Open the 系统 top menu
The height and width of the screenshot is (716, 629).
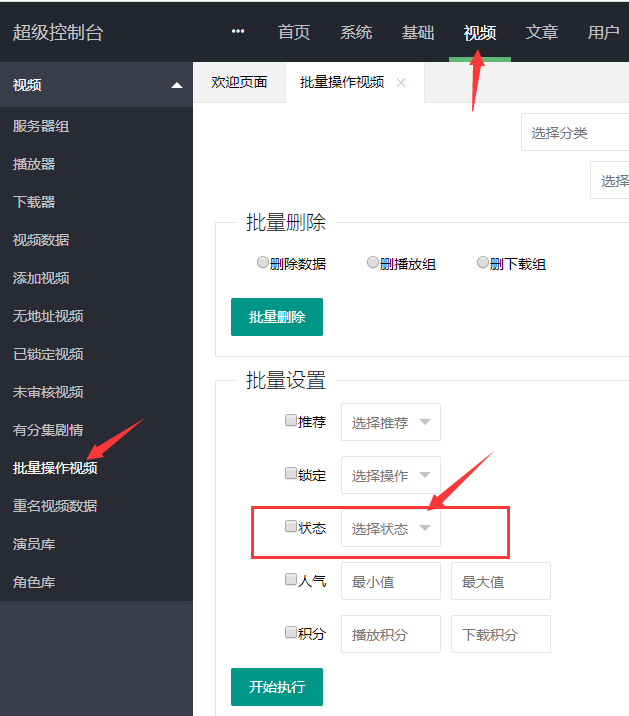pyautogui.click(x=356, y=32)
